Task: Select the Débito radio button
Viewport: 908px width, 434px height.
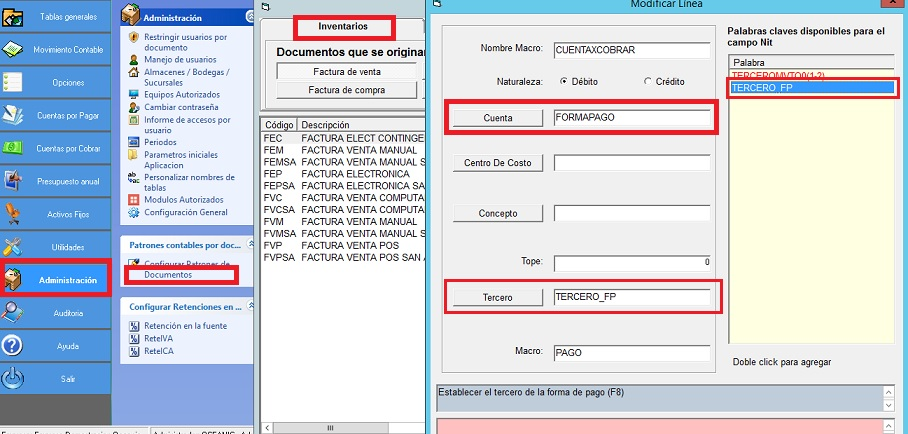Action: 564,81
